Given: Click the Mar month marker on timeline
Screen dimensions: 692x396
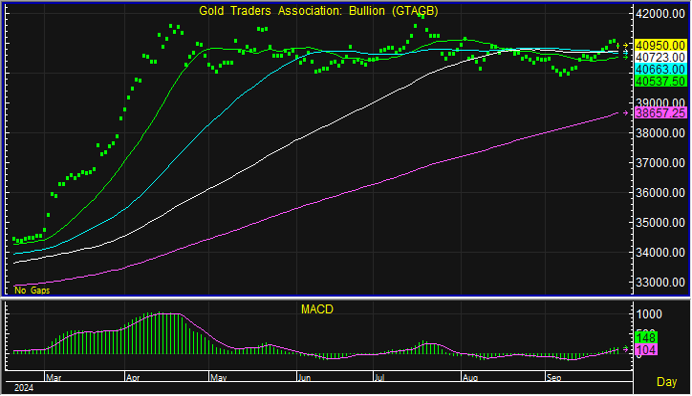Looking at the screenshot, I should [x=53, y=378].
